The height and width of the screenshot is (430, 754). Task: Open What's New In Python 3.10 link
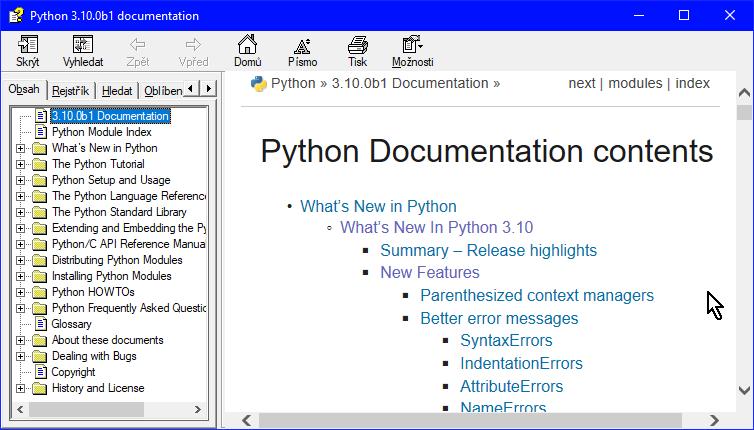pos(437,228)
